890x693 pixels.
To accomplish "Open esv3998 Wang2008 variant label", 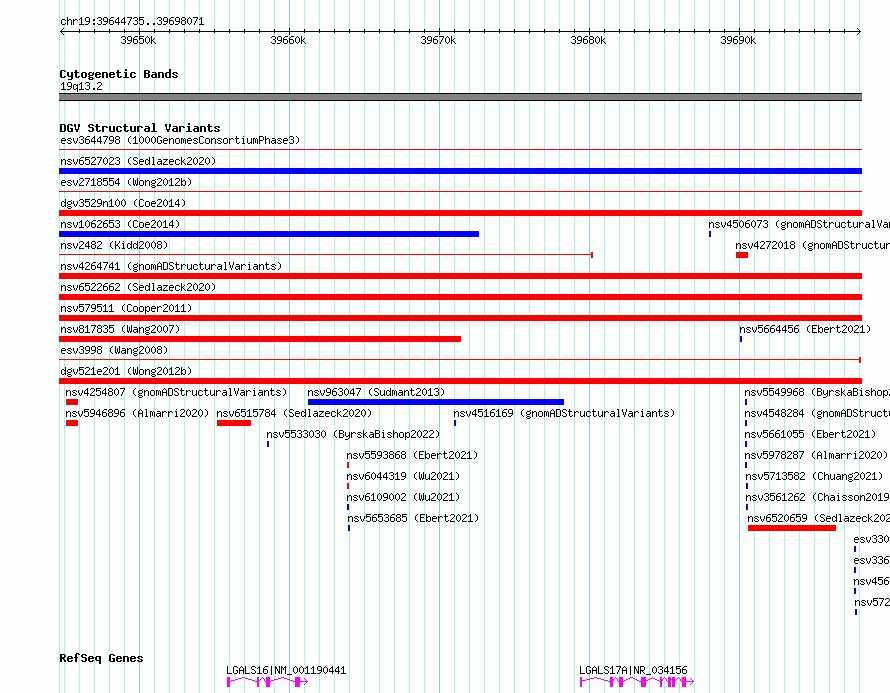I will point(114,350).
